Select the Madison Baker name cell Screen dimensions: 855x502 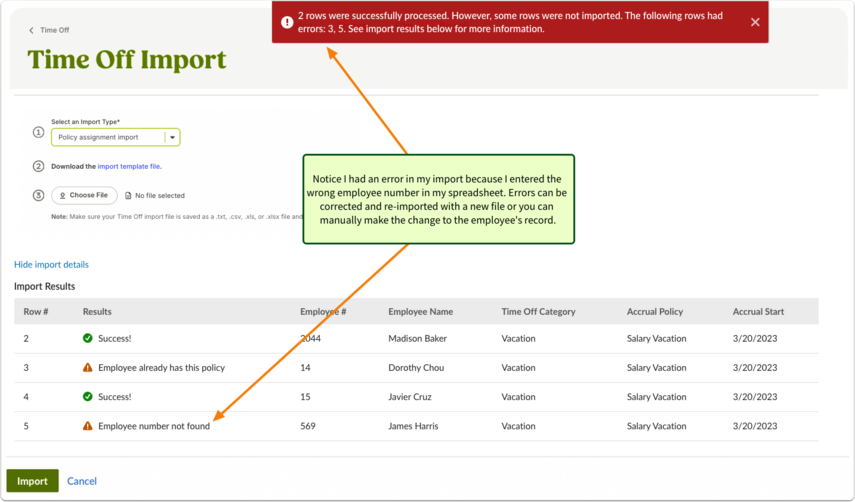tap(417, 338)
